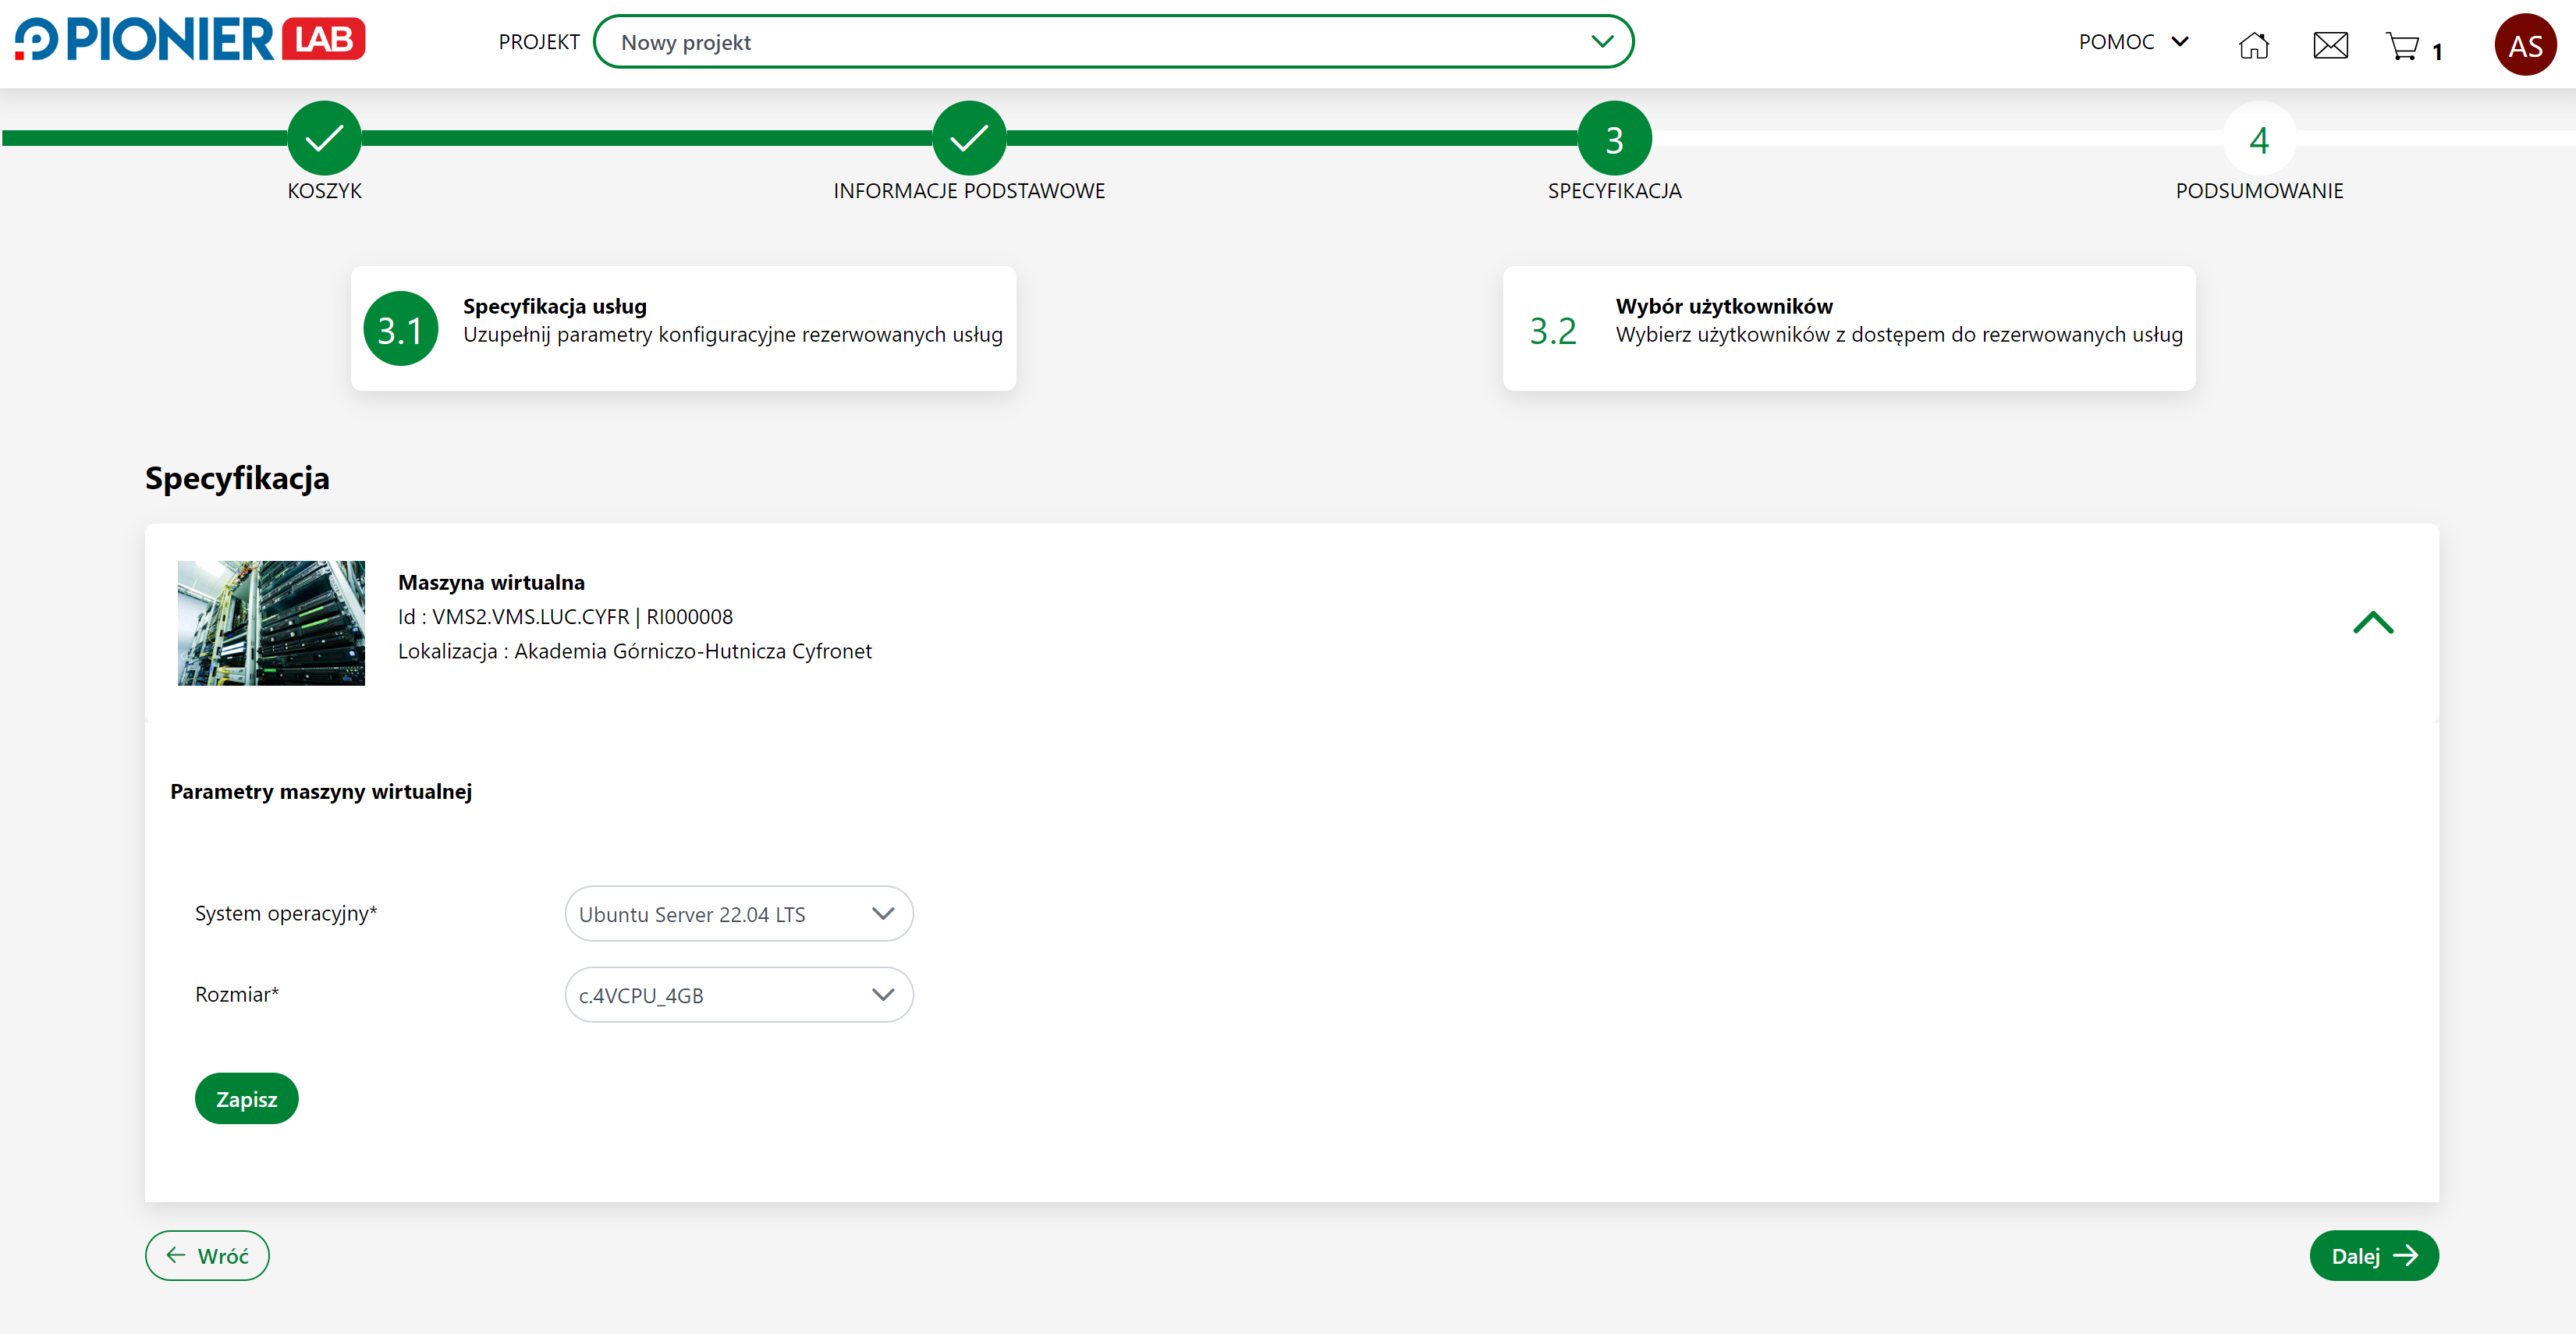Open the shopping cart icon
This screenshot has width=2576, height=1334.
click(x=2402, y=46)
